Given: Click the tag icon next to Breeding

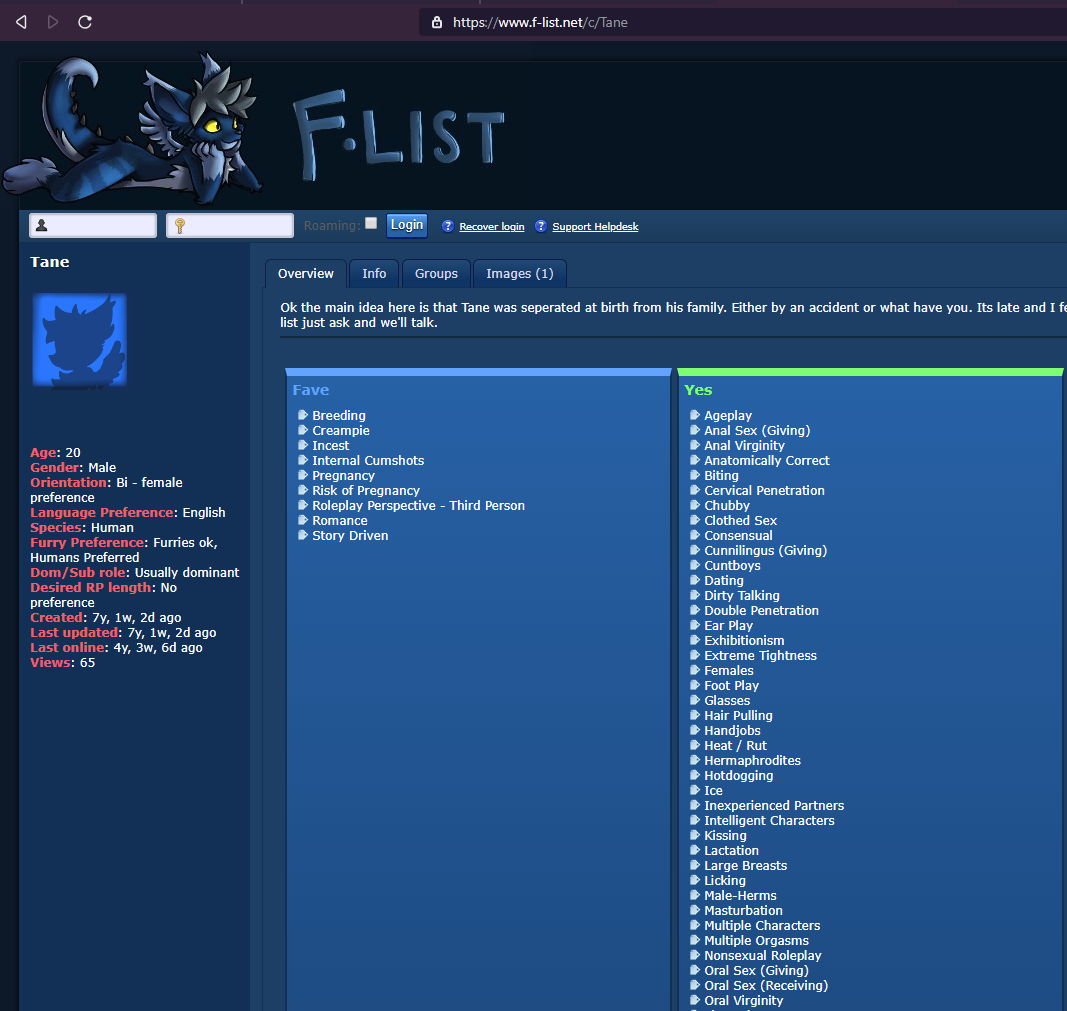Looking at the screenshot, I should coord(303,415).
